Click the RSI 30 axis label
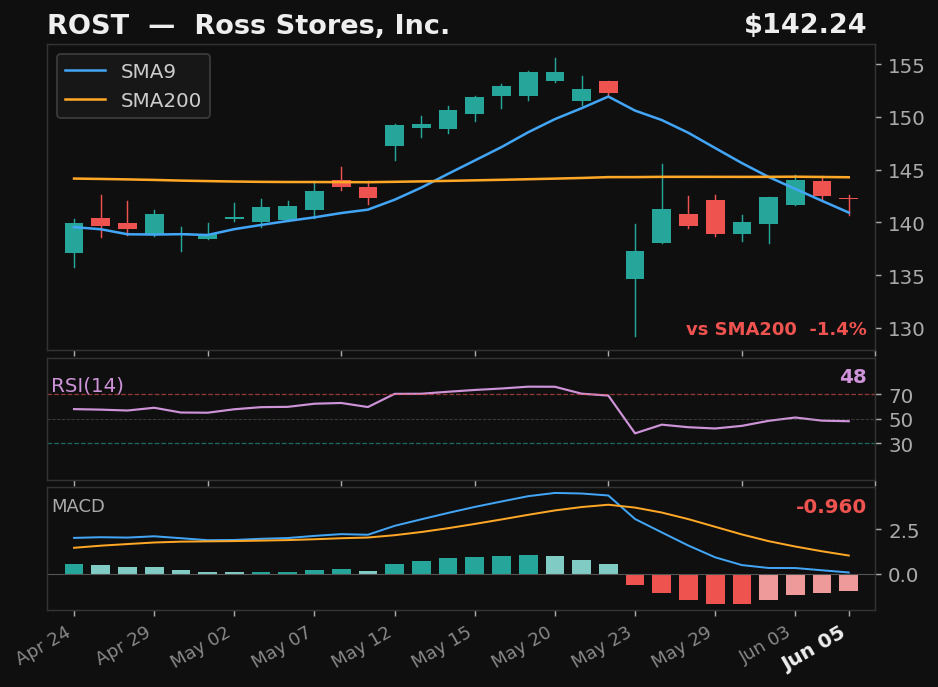938x687 pixels. point(900,445)
